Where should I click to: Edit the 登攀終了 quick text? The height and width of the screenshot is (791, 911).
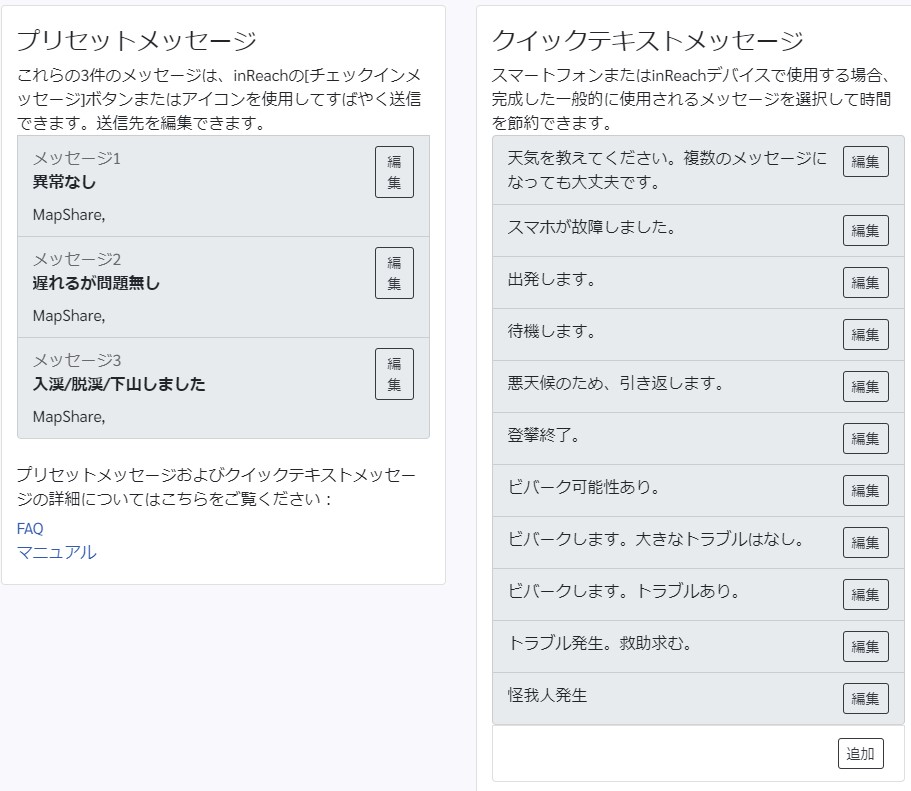coord(865,439)
